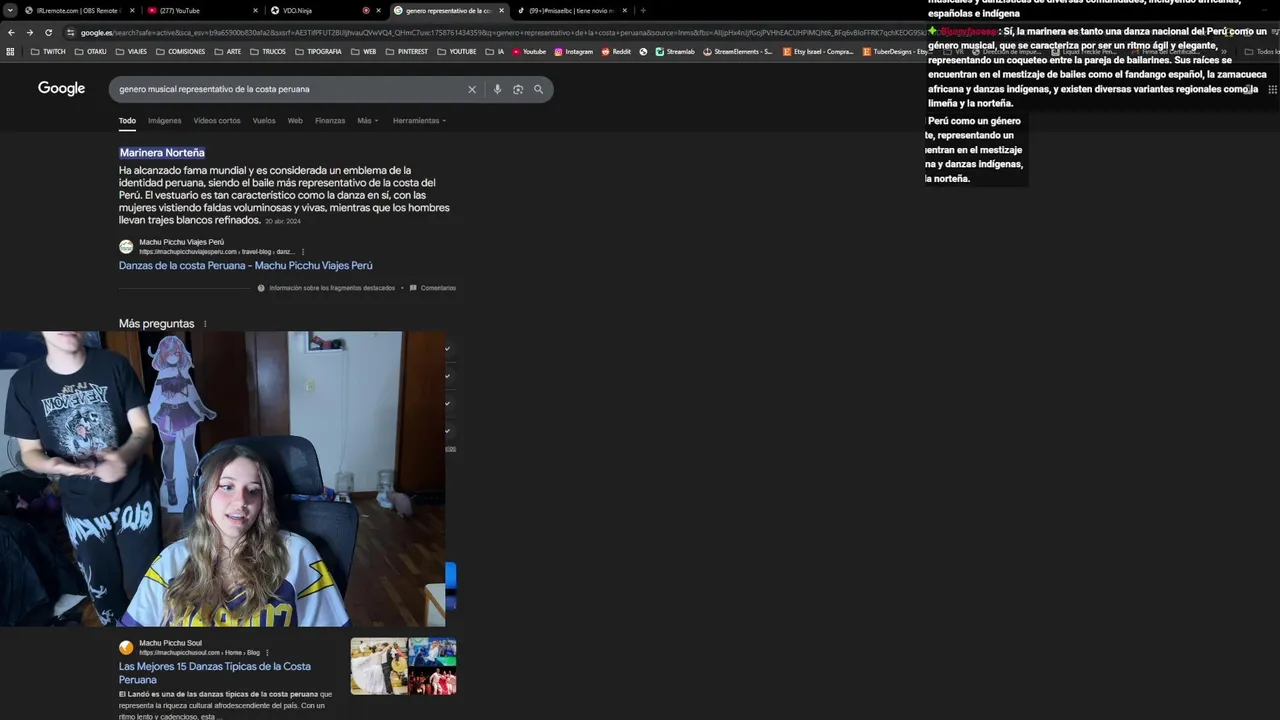Open options for Machu Picchu Soul result
This screenshot has height=720, width=1280.
click(267, 653)
